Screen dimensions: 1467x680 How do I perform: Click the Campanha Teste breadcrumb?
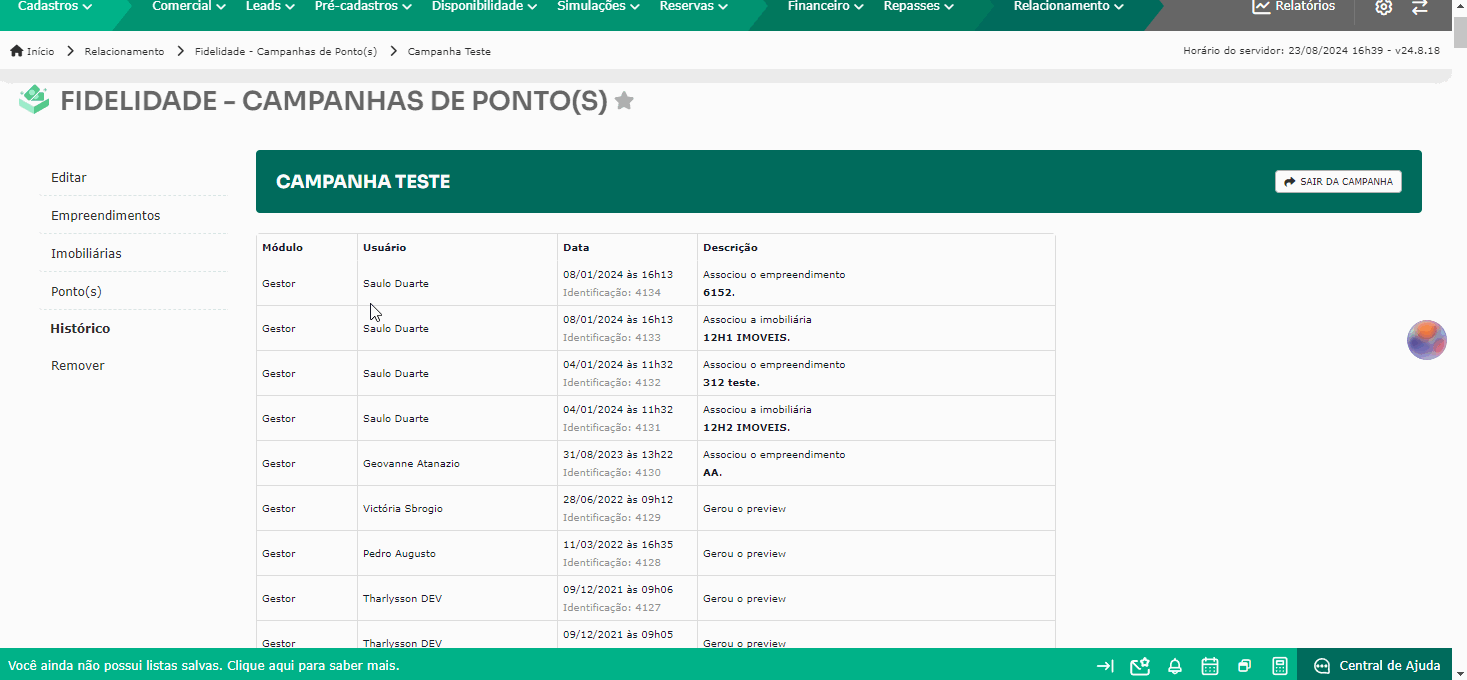449,51
